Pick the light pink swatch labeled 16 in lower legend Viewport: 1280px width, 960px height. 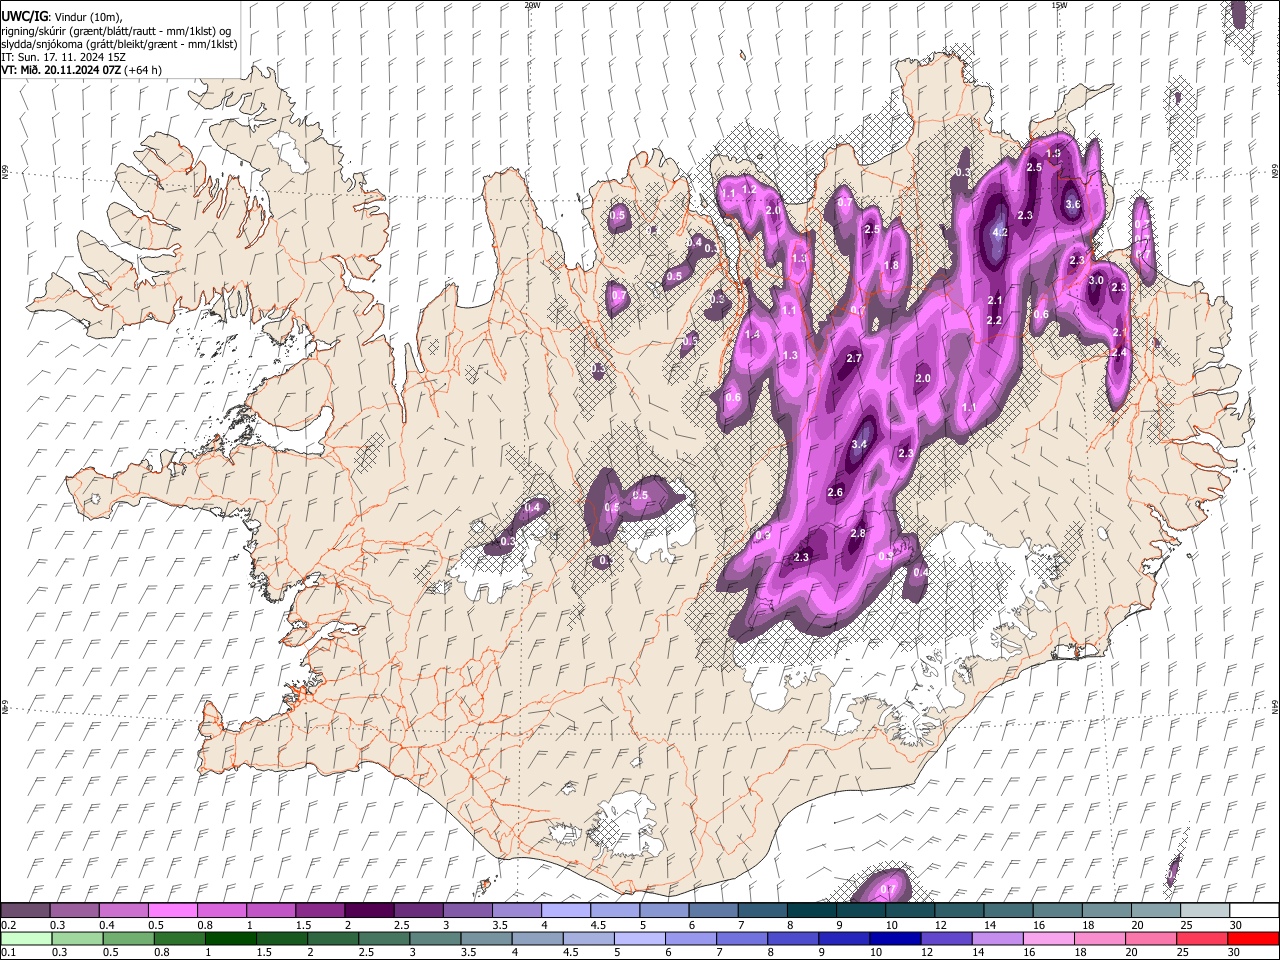[1048, 939]
